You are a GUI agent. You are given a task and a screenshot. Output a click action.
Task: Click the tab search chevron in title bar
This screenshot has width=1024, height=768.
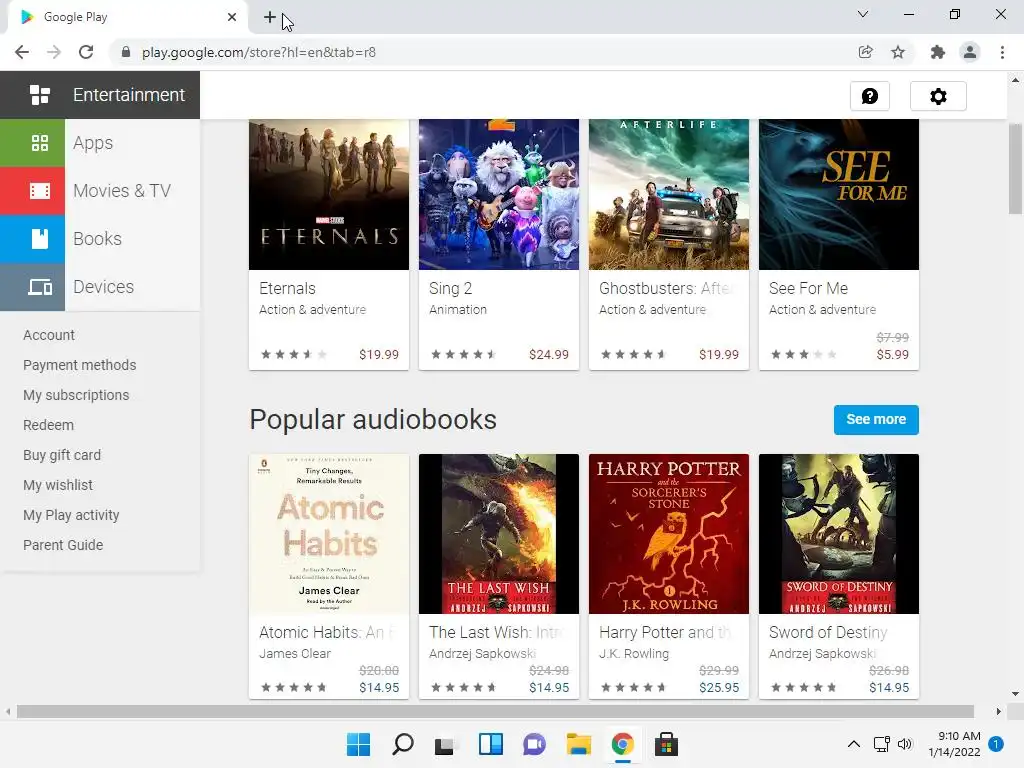click(863, 14)
